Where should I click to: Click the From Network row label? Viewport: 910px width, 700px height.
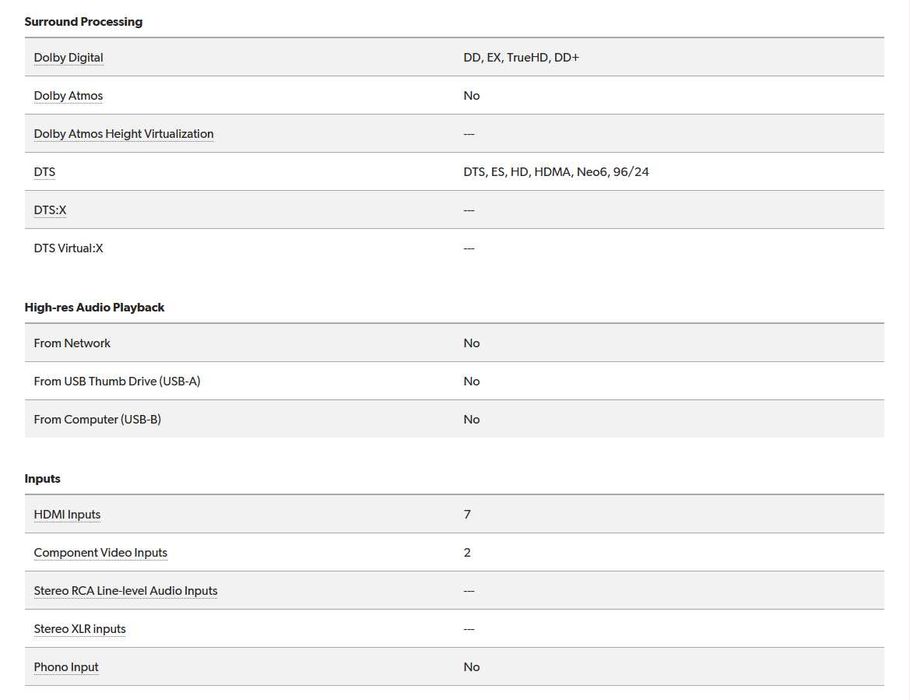coord(72,343)
